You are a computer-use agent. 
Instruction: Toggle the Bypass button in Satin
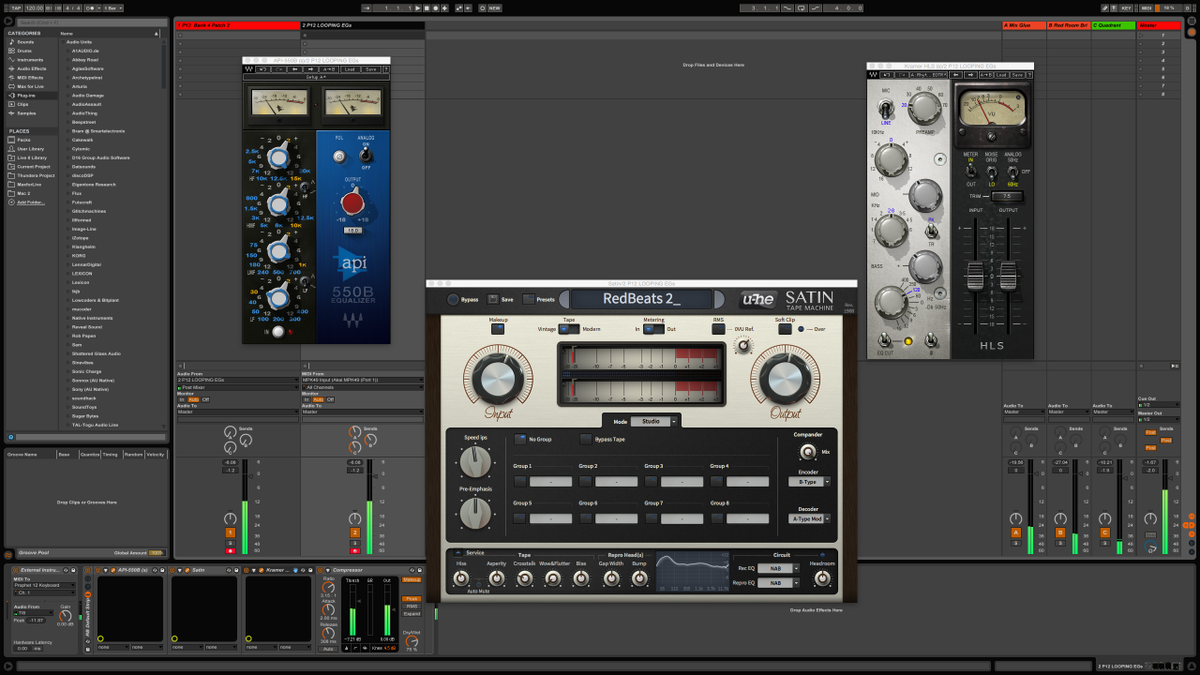453,299
